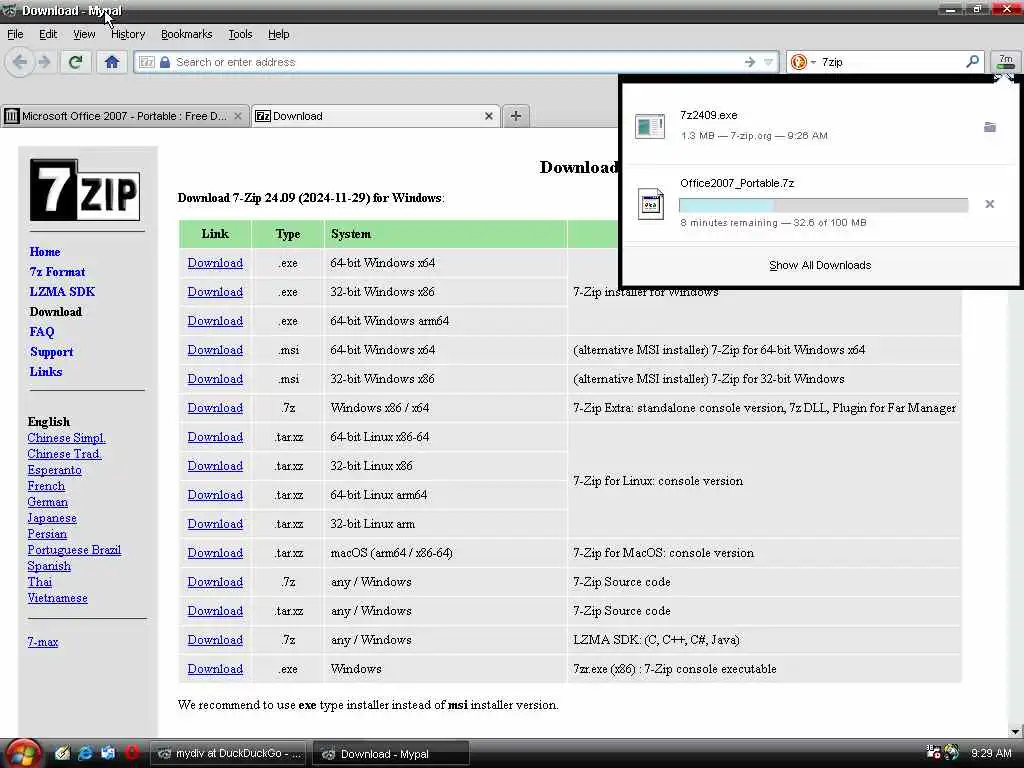Viewport: 1024px width, 768px height.
Task: Open the Links sidebar link
Action: [46, 372]
